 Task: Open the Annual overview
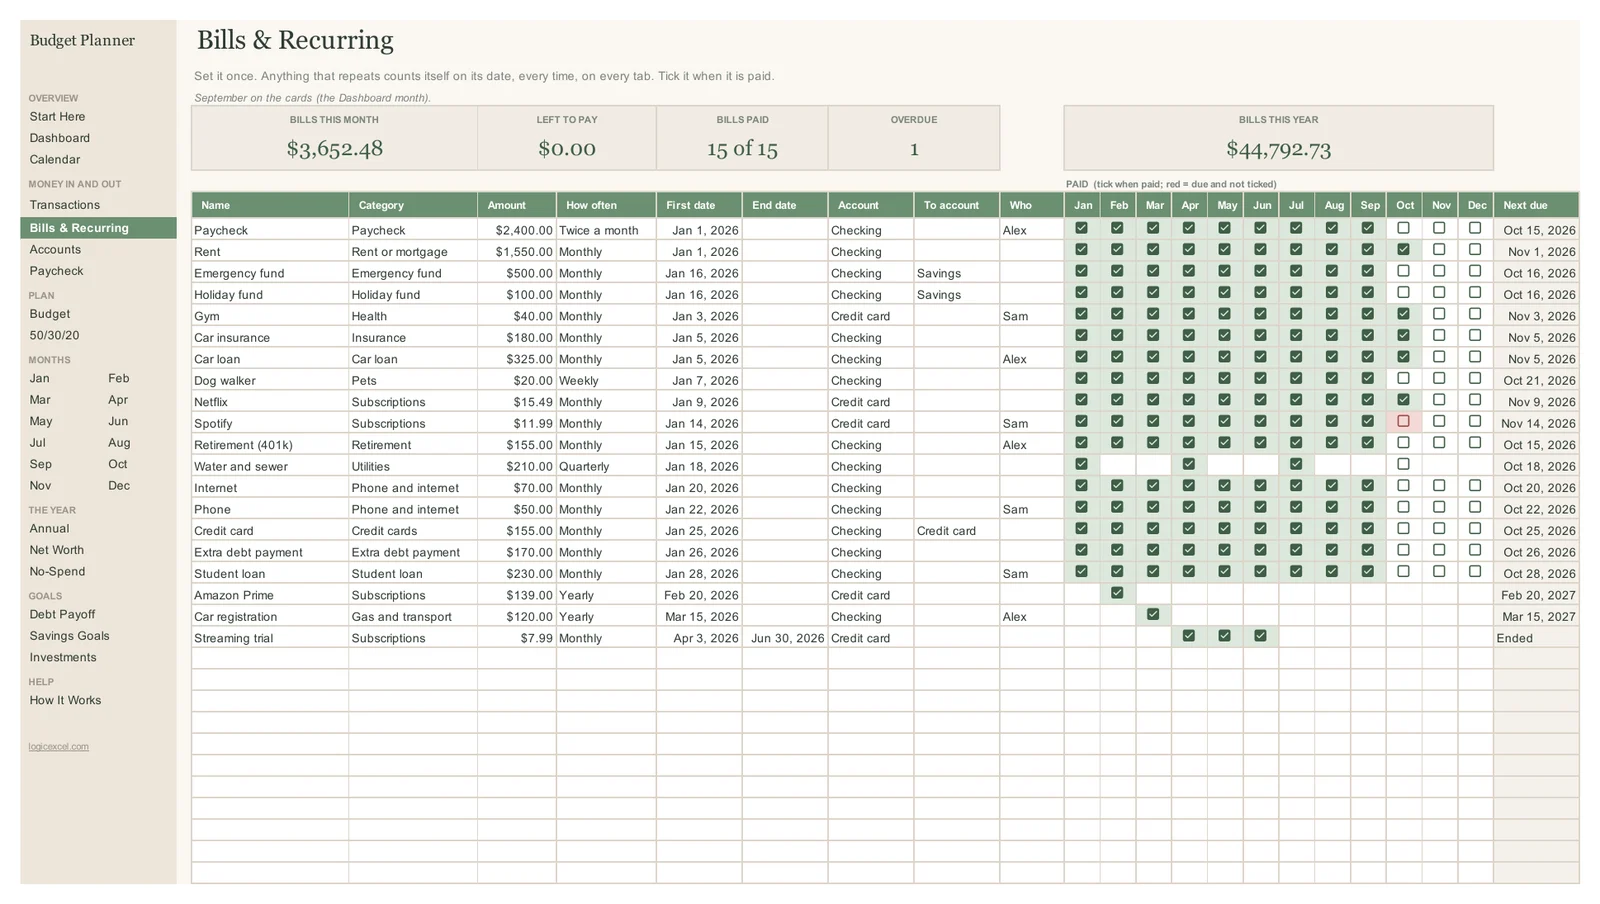pyautogui.click(x=49, y=529)
